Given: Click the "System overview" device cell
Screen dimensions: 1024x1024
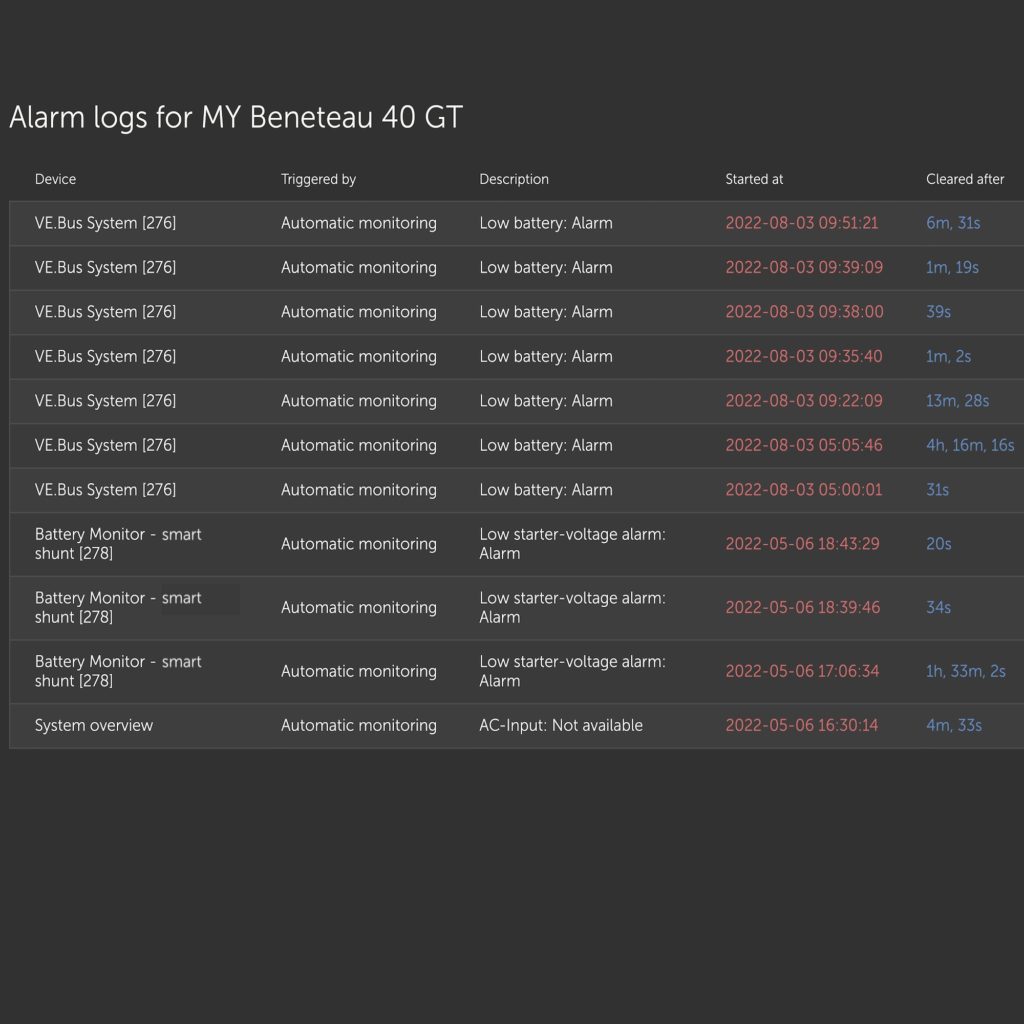Looking at the screenshot, I should point(94,726).
